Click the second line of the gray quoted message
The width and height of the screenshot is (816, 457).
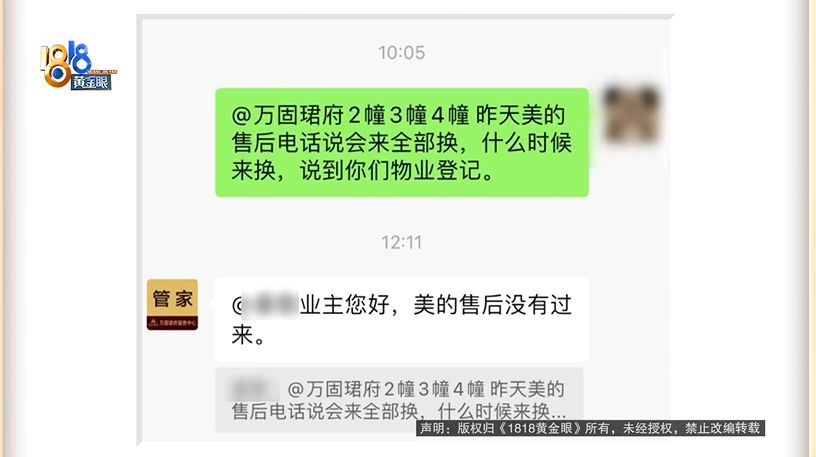[x=399, y=412]
